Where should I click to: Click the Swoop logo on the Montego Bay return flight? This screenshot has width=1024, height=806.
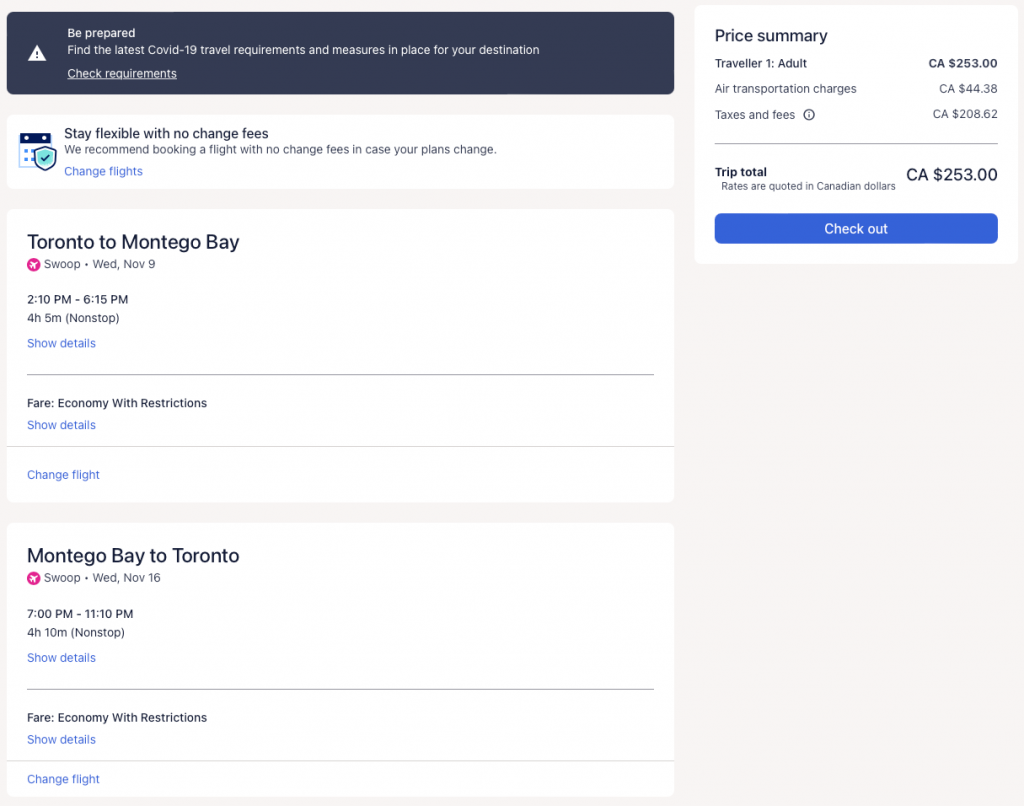tap(34, 579)
